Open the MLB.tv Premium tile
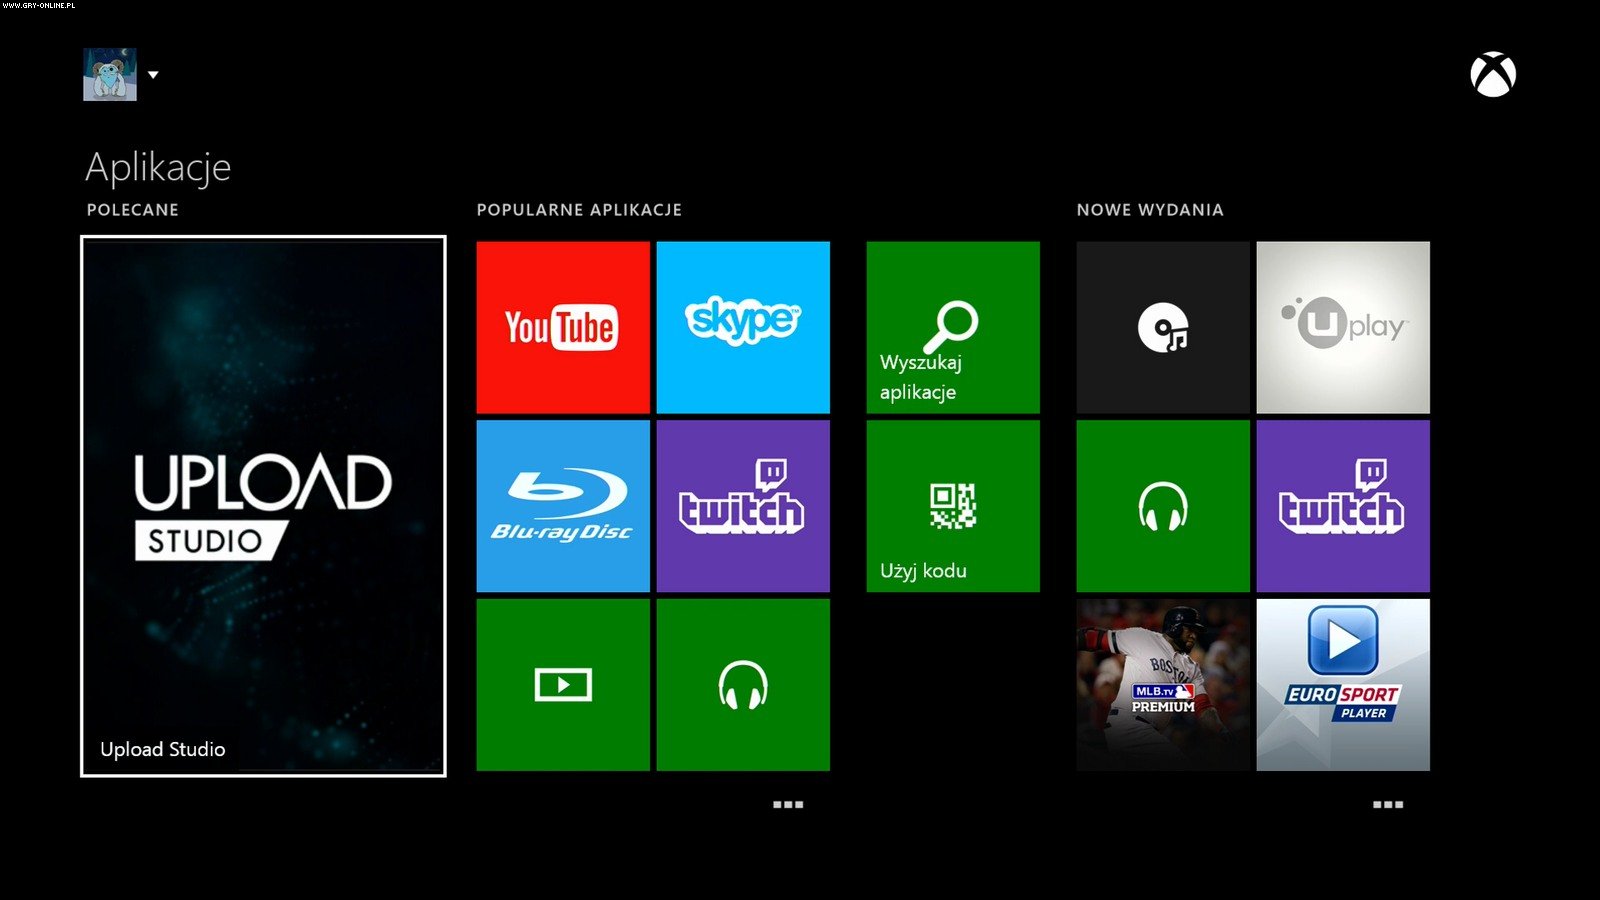Image resolution: width=1600 pixels, height=900 pixels. [1163, 685]
